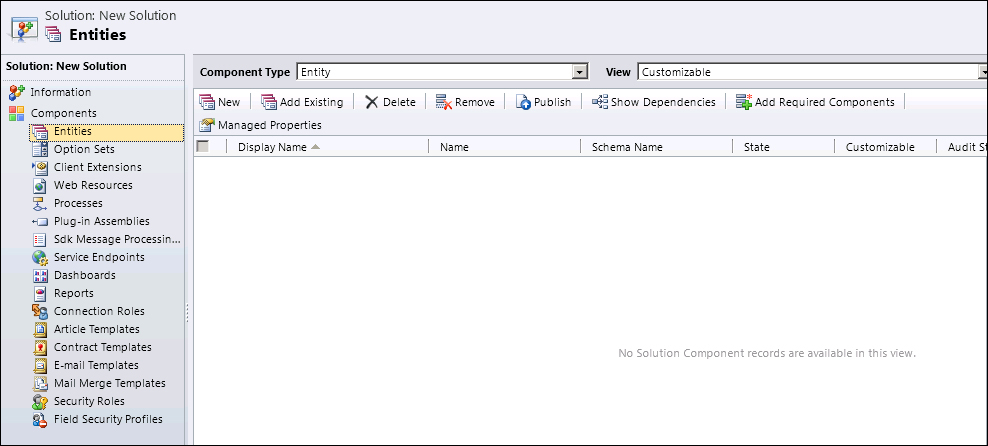Click the New entity toolbar icon
Screen dimensions: 988x446
click(x=207, y=102)
